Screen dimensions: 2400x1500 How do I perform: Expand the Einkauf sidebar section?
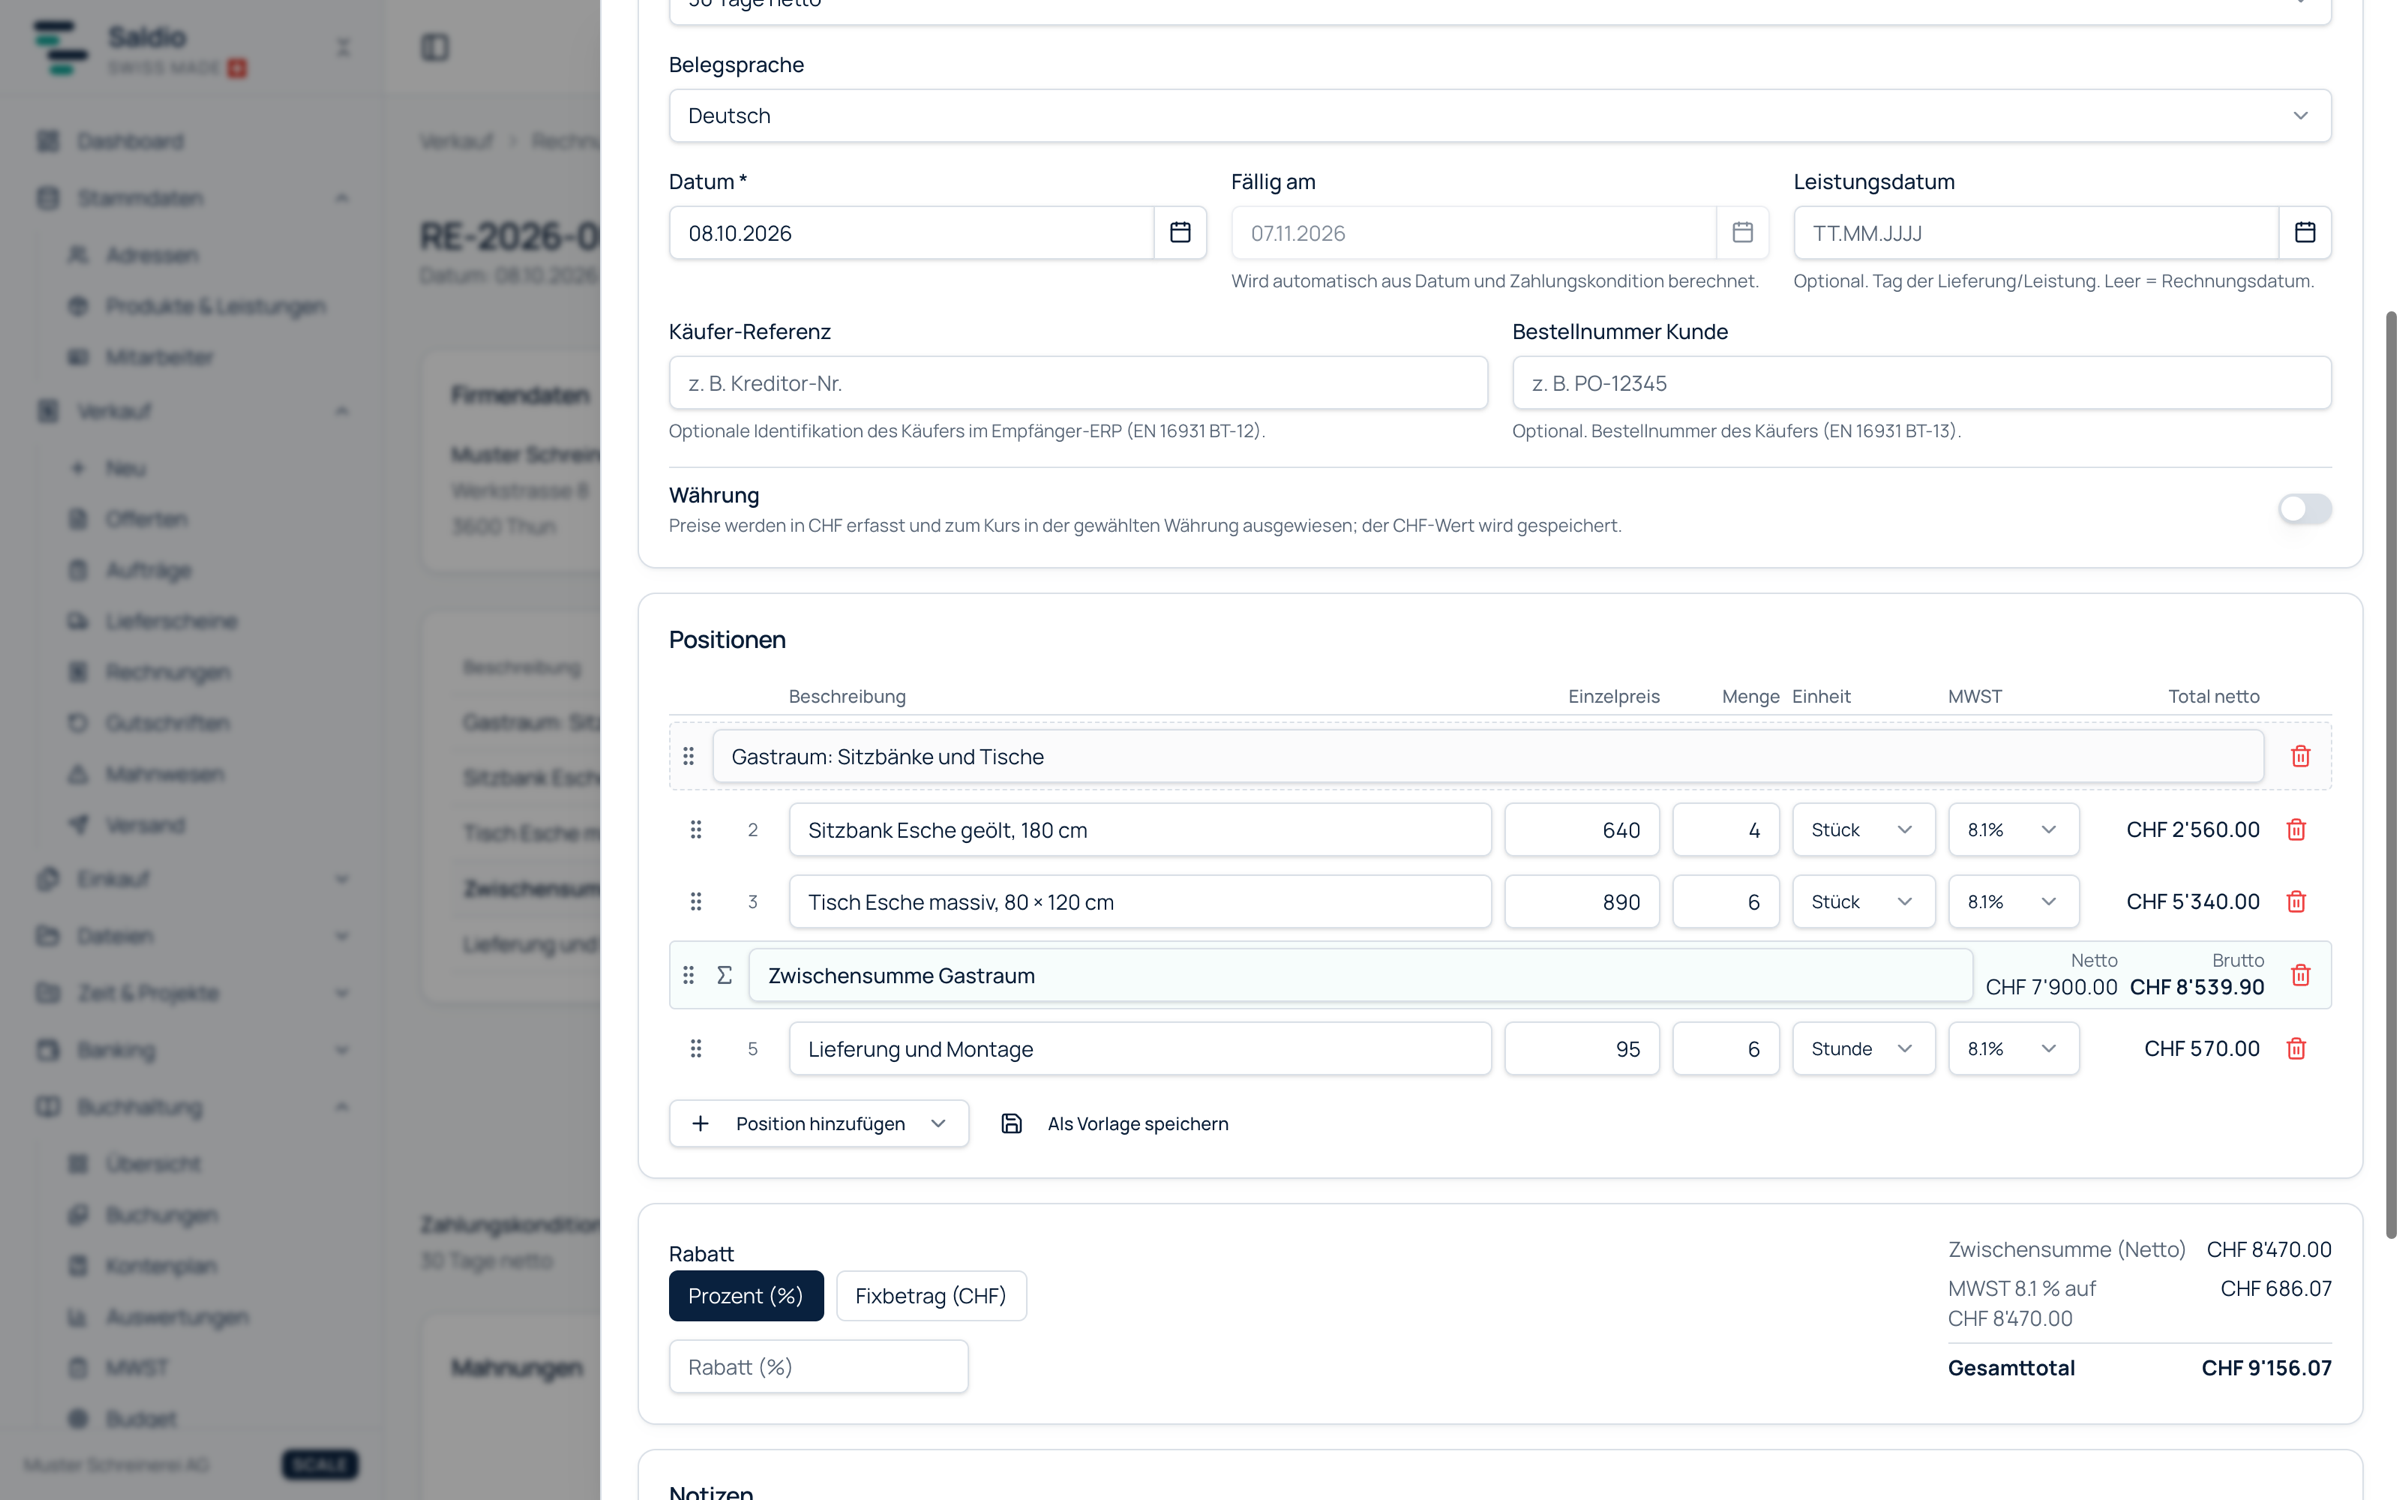[190, 879]
